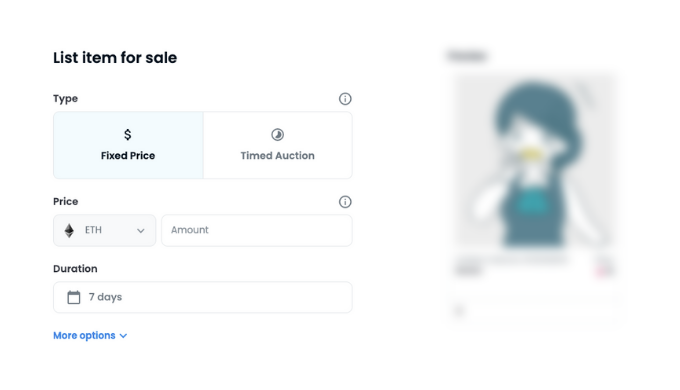Click the pink heart icon on preview card
The image size is (680, 390).
[602, 272]
